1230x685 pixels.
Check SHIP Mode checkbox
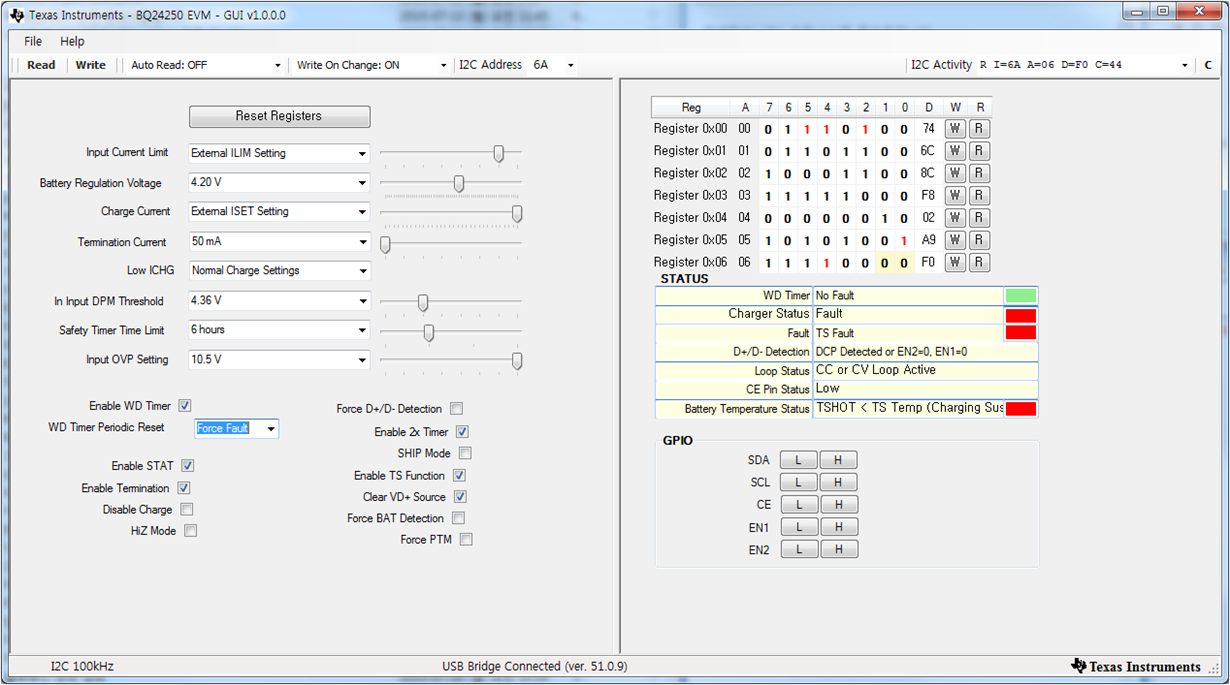coord(465,454)
